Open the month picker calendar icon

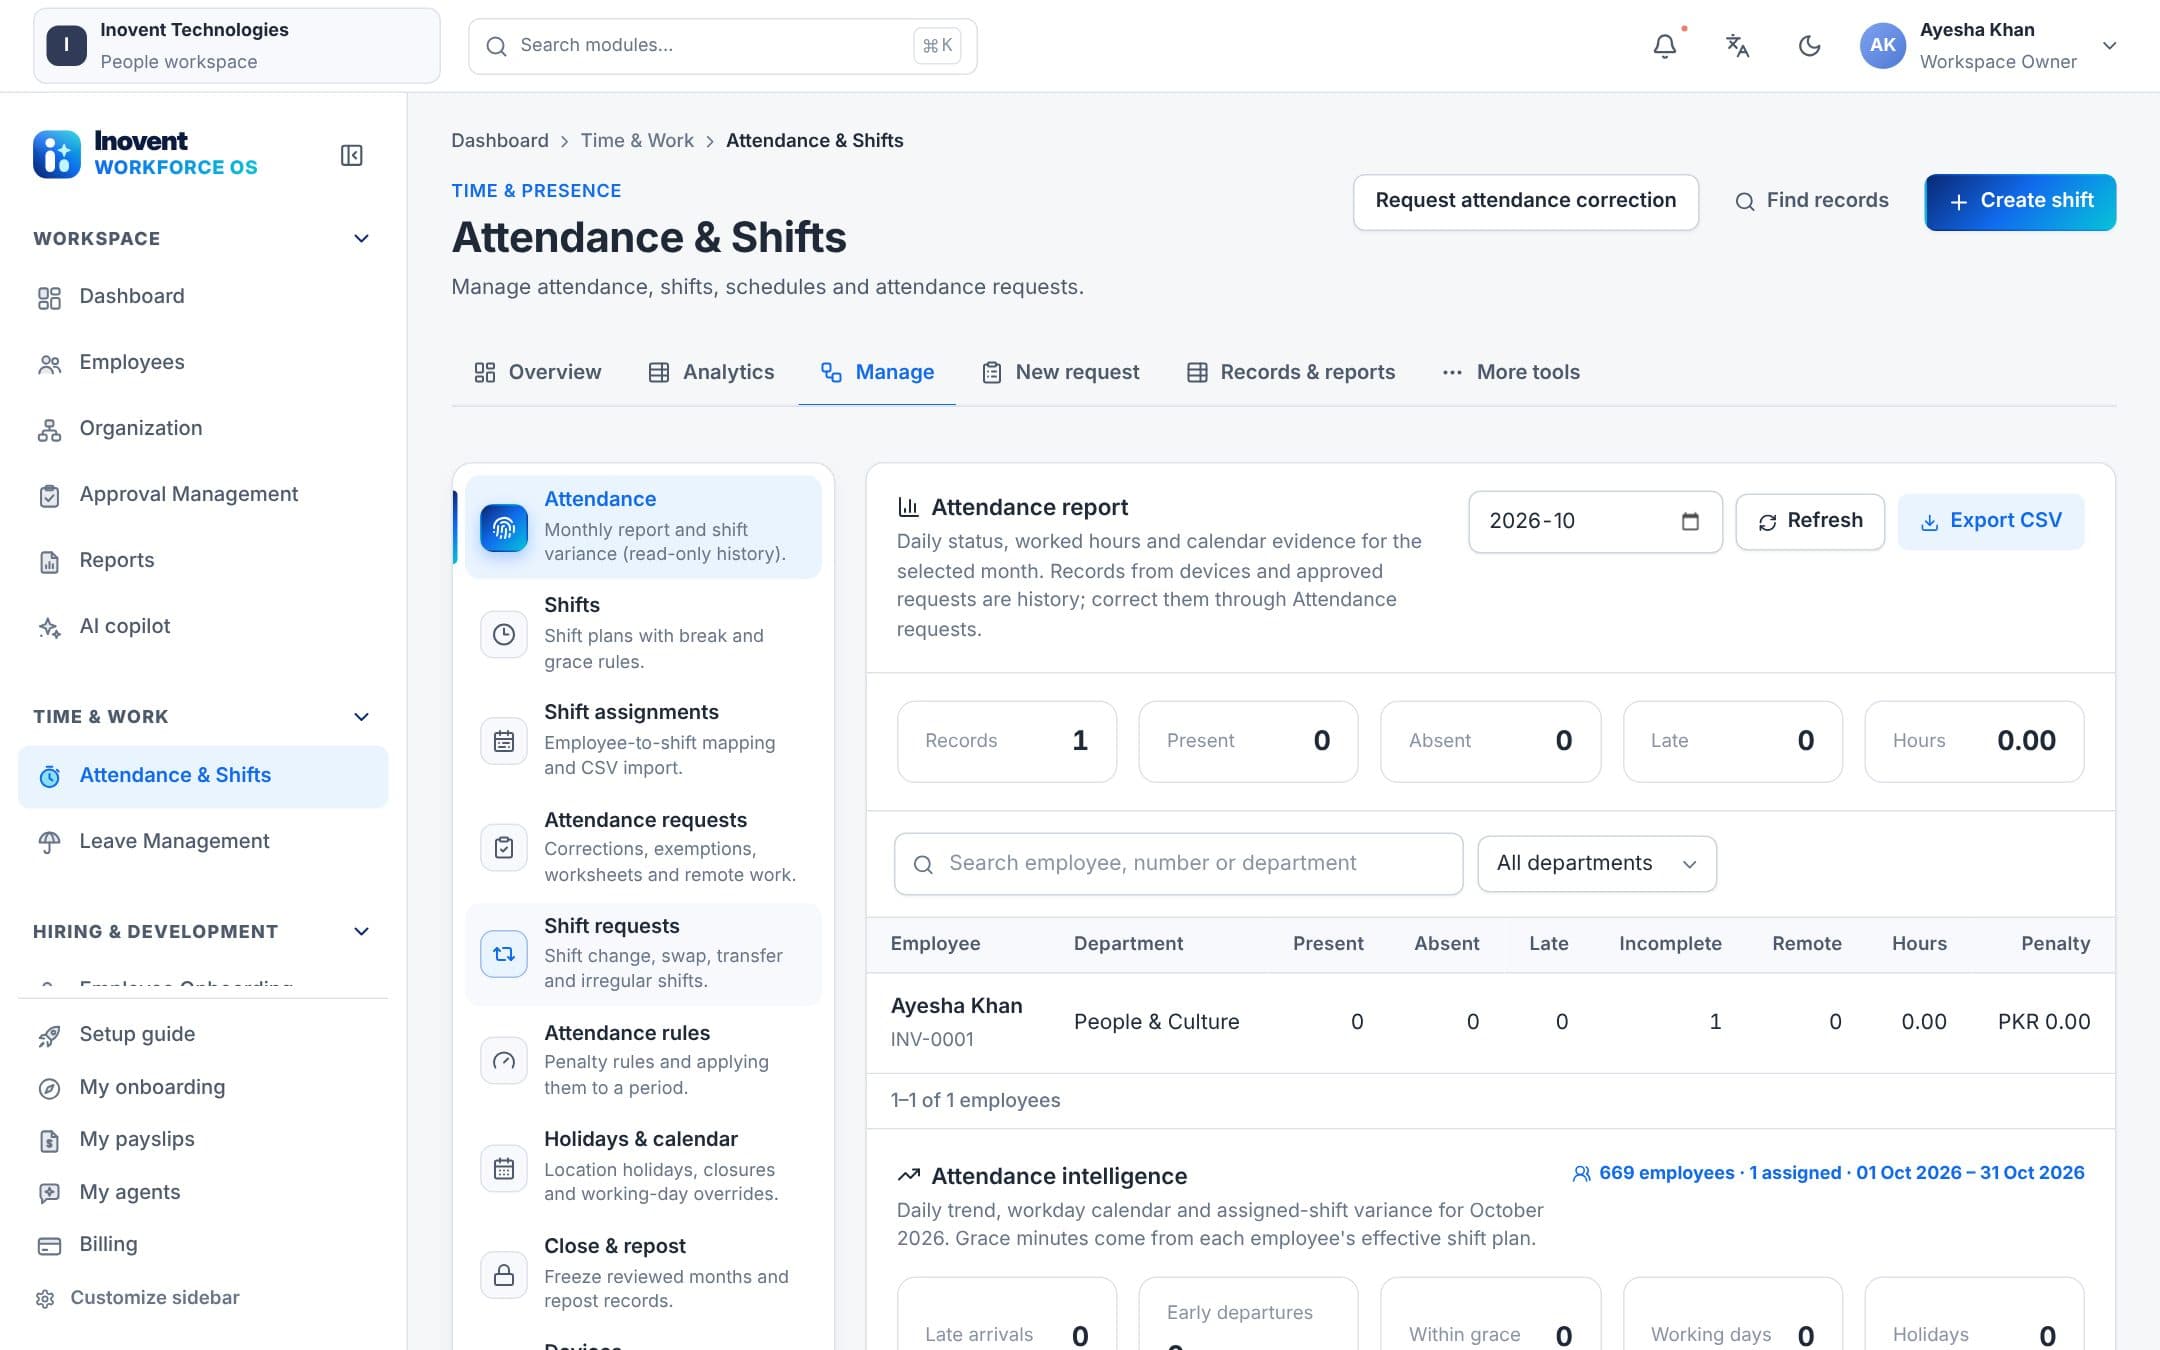[x=1690, y=521]
